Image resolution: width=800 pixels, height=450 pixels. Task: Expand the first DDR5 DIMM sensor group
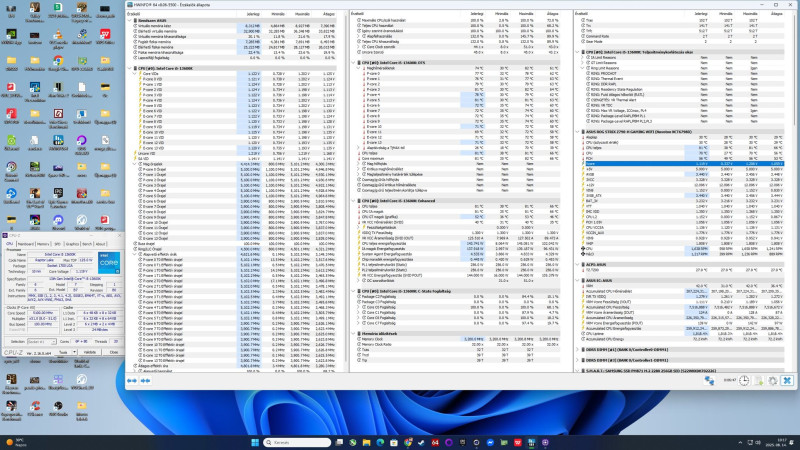point(577,349)
